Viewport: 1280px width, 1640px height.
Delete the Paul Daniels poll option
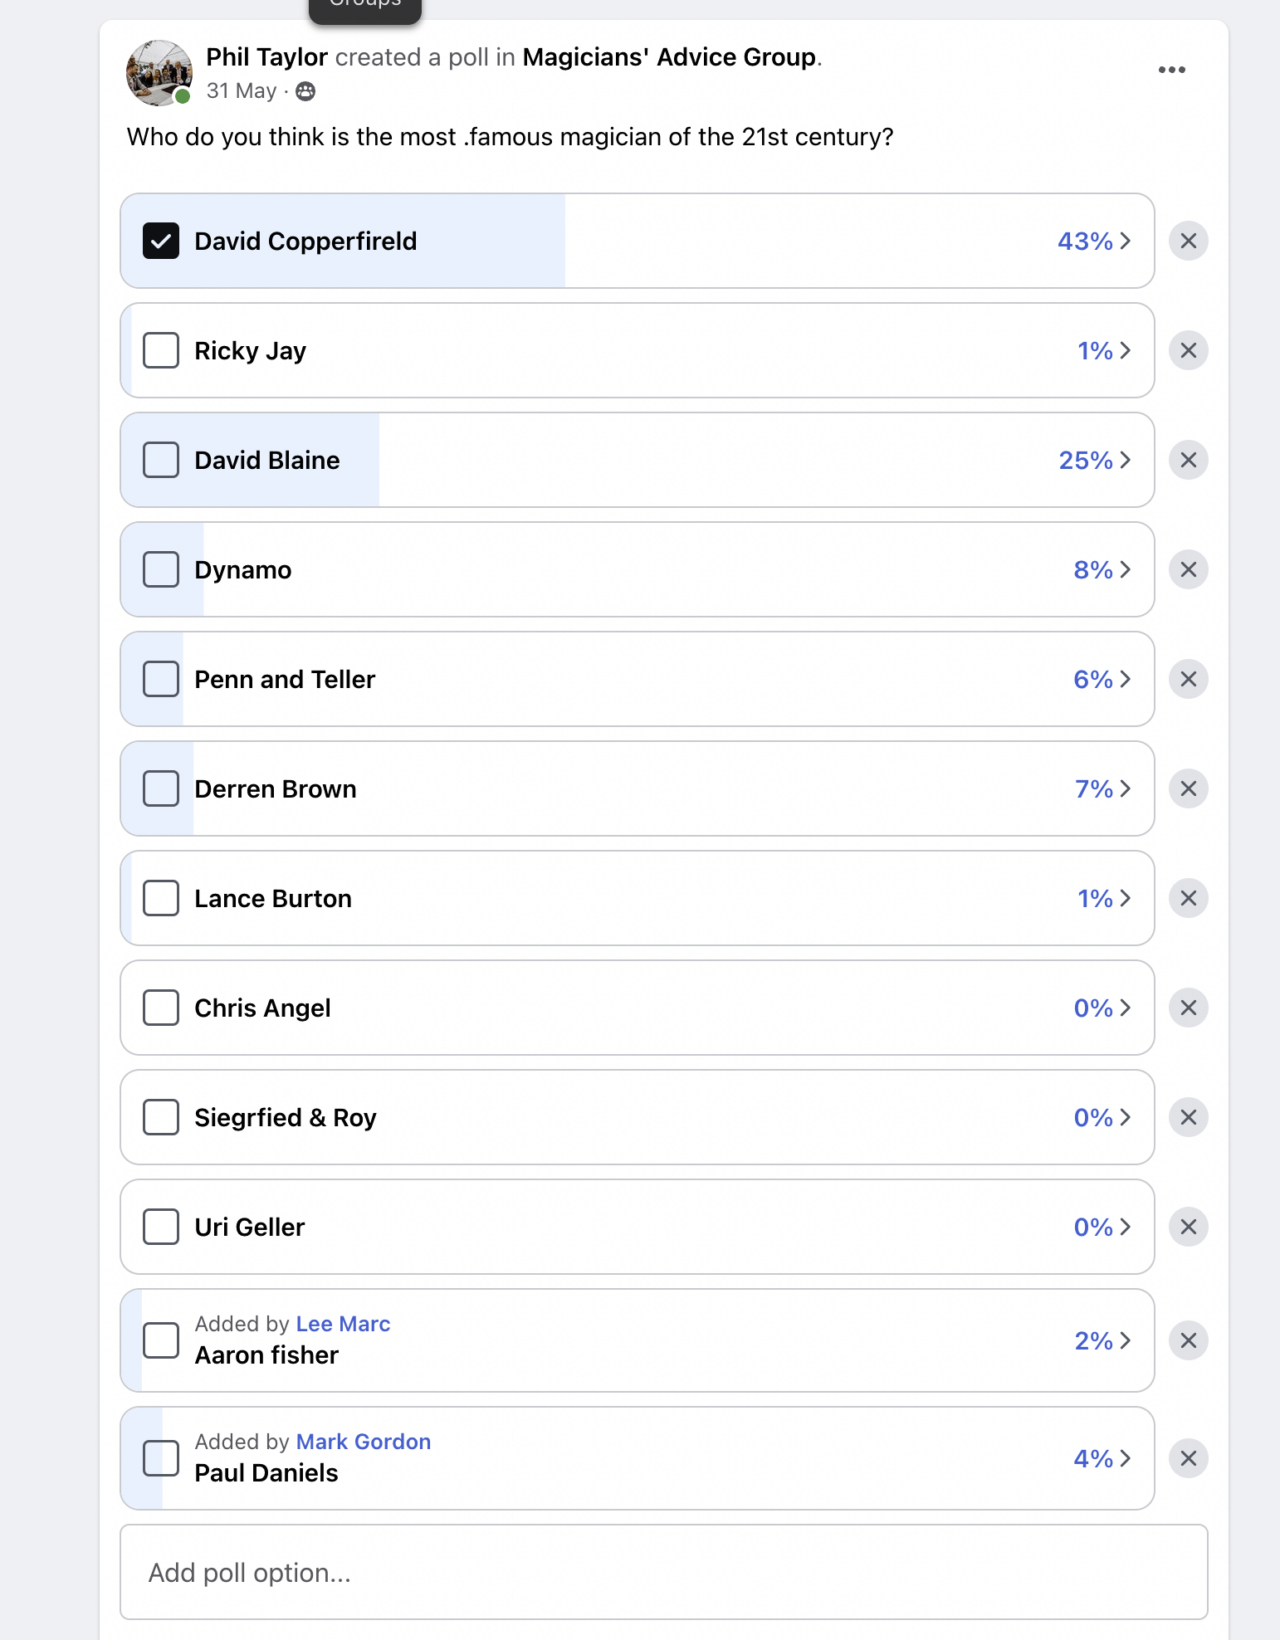click(1188, 1458)
